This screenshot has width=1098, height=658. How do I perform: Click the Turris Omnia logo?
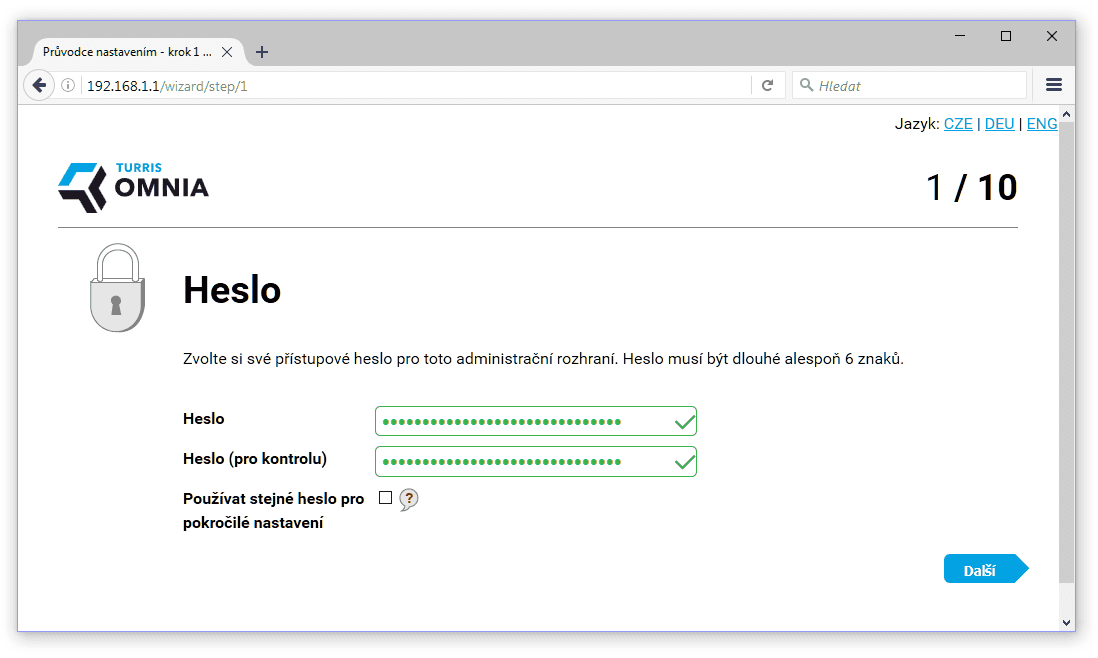(x=133, y=187)
